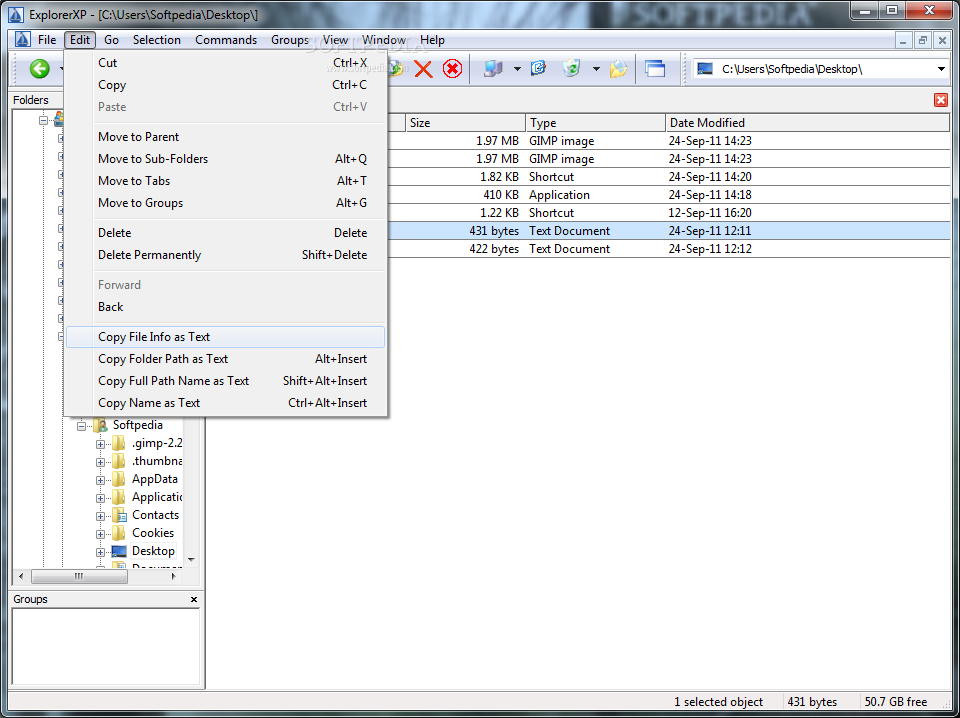
Task: Open the Groups menu
Action: tap(290, 40)
